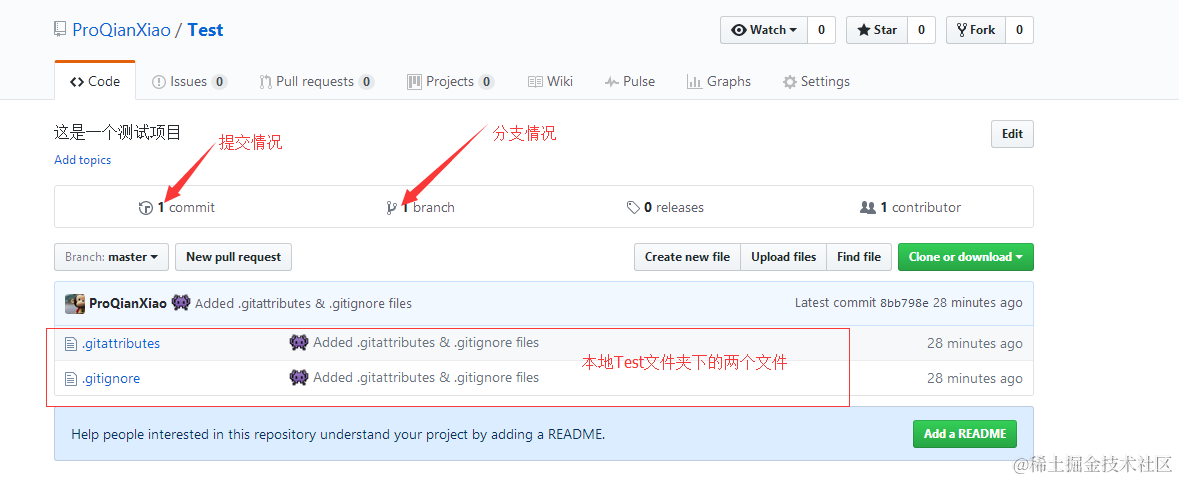Switch to the Code tab
Image resolution: width=1179 pixels, height=481 pixels.
[x=95, y=81]
